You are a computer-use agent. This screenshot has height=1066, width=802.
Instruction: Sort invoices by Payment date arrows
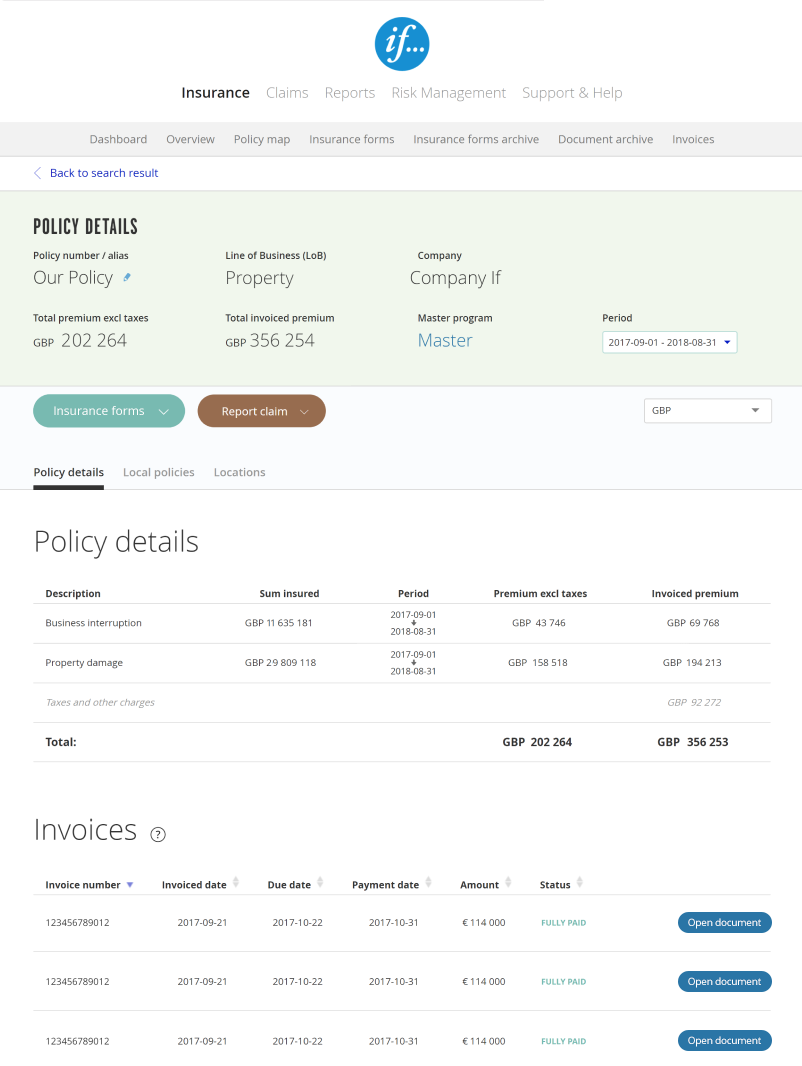click(428, 883)
